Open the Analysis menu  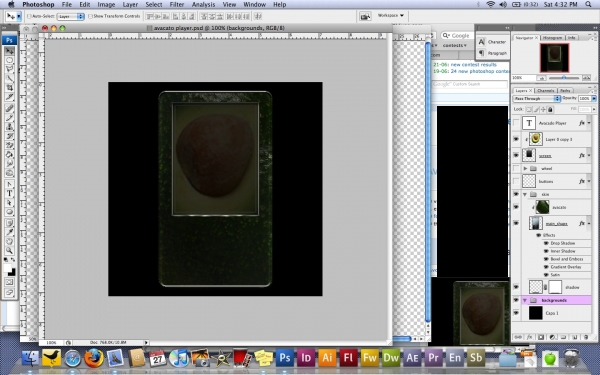[203, 5]
